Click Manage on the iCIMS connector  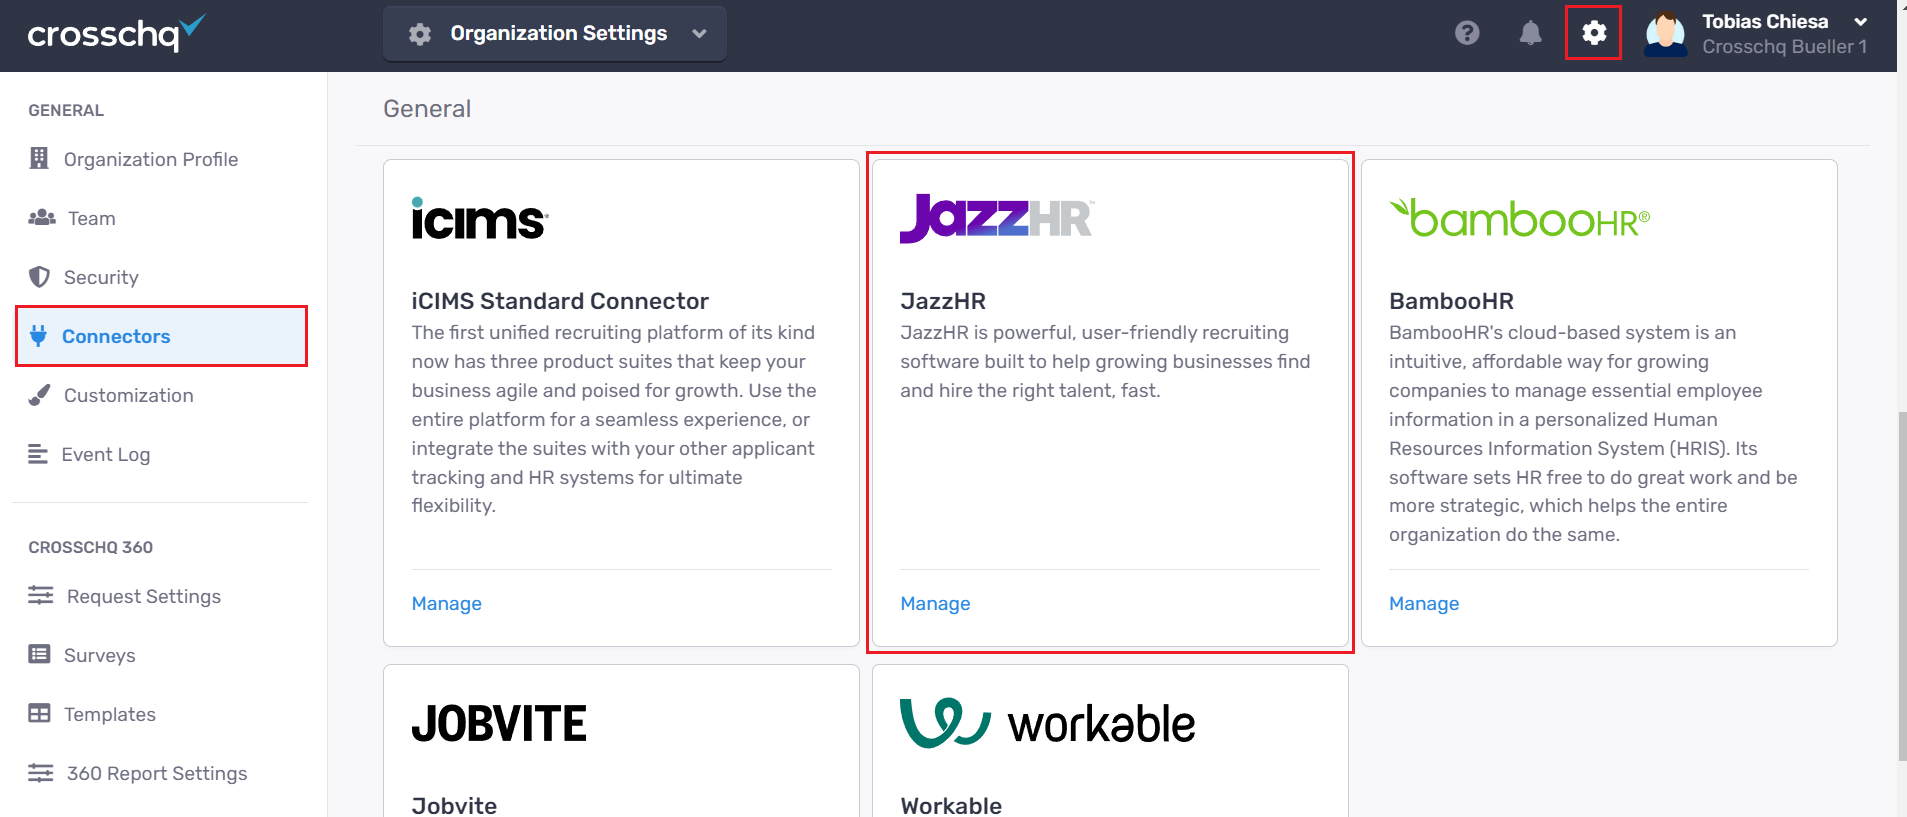[x=447, y=603]
